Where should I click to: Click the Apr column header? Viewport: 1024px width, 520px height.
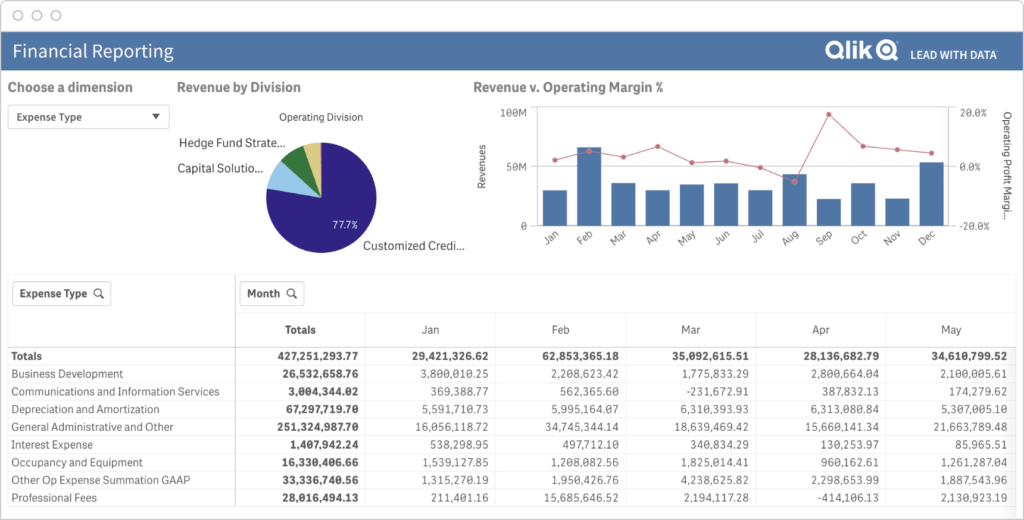tap(820, 330)
